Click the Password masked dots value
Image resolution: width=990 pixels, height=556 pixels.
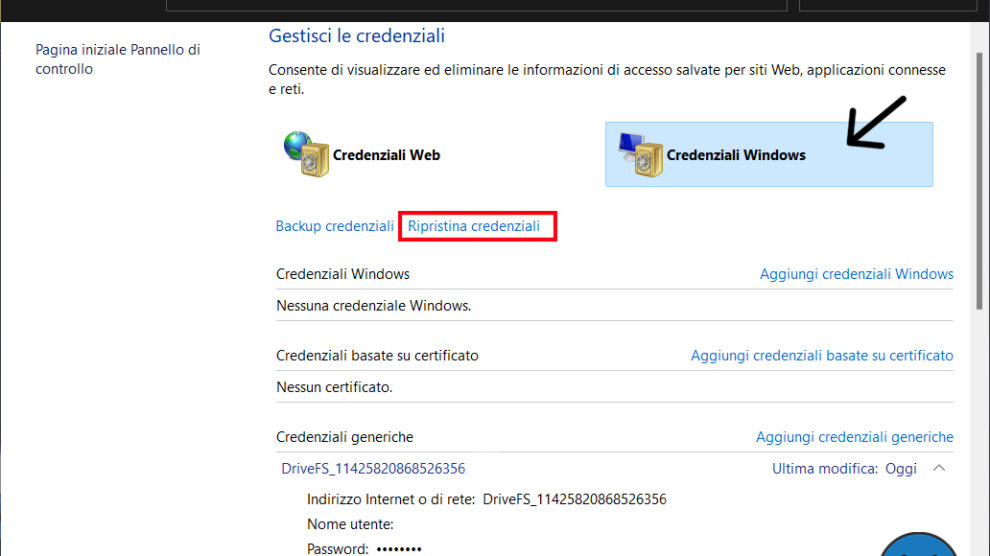[x=399, y=549]
